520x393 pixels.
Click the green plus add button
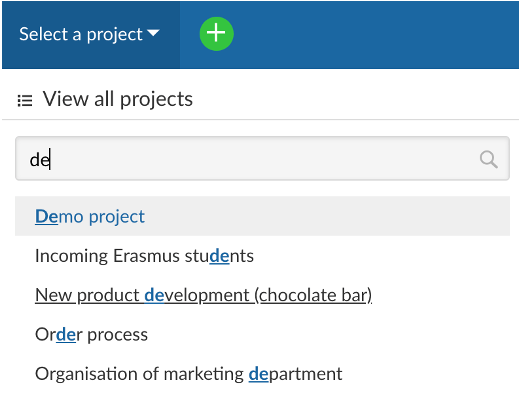click(216, 34)
